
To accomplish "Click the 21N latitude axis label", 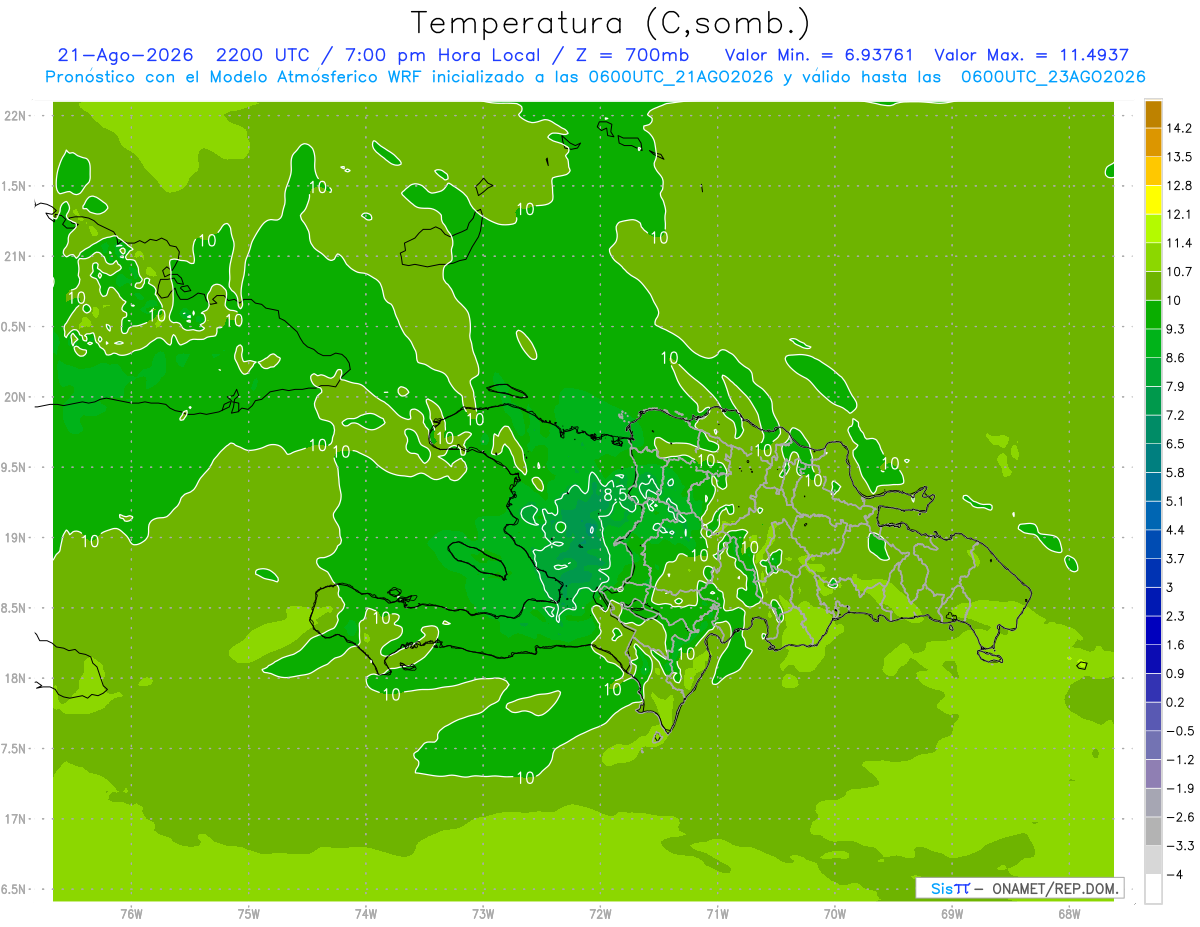I will pyautogui.click(x=14, y=256).
